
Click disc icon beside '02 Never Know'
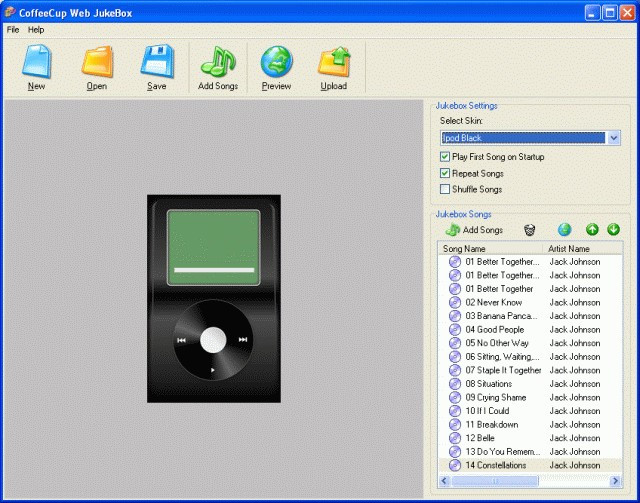point(455,303)
